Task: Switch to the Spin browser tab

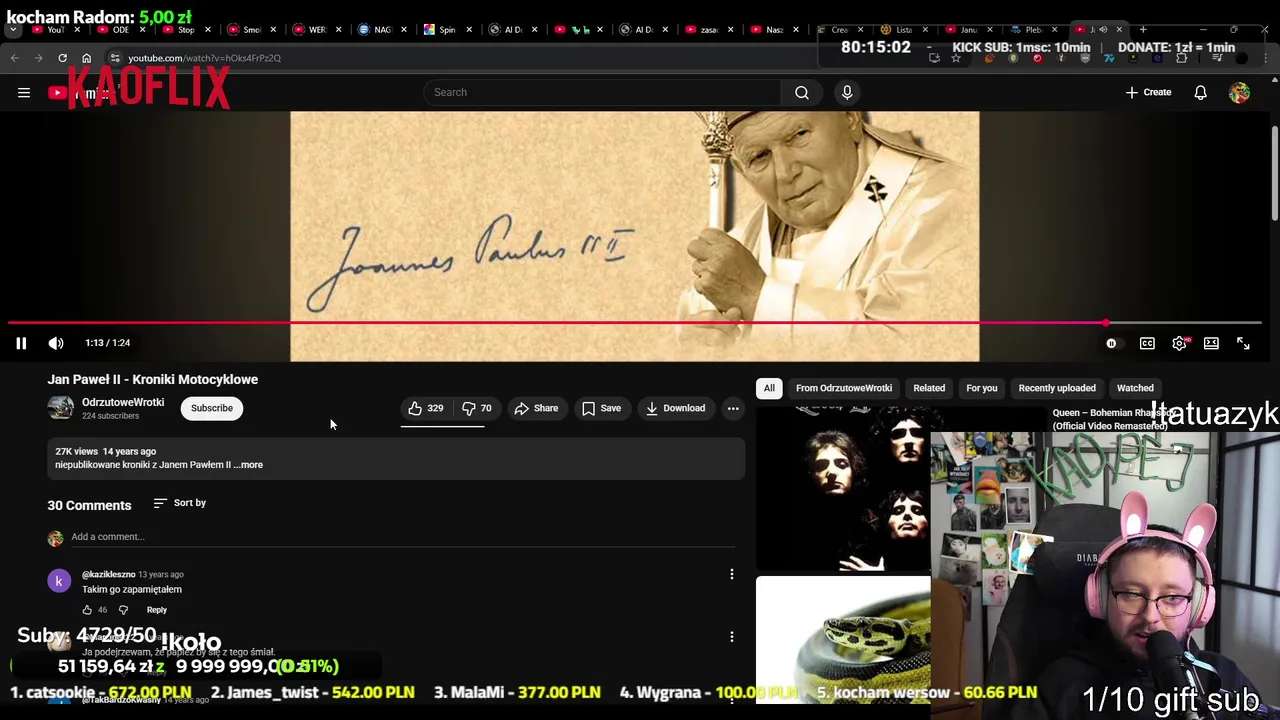Action: (x=446, y=30)
